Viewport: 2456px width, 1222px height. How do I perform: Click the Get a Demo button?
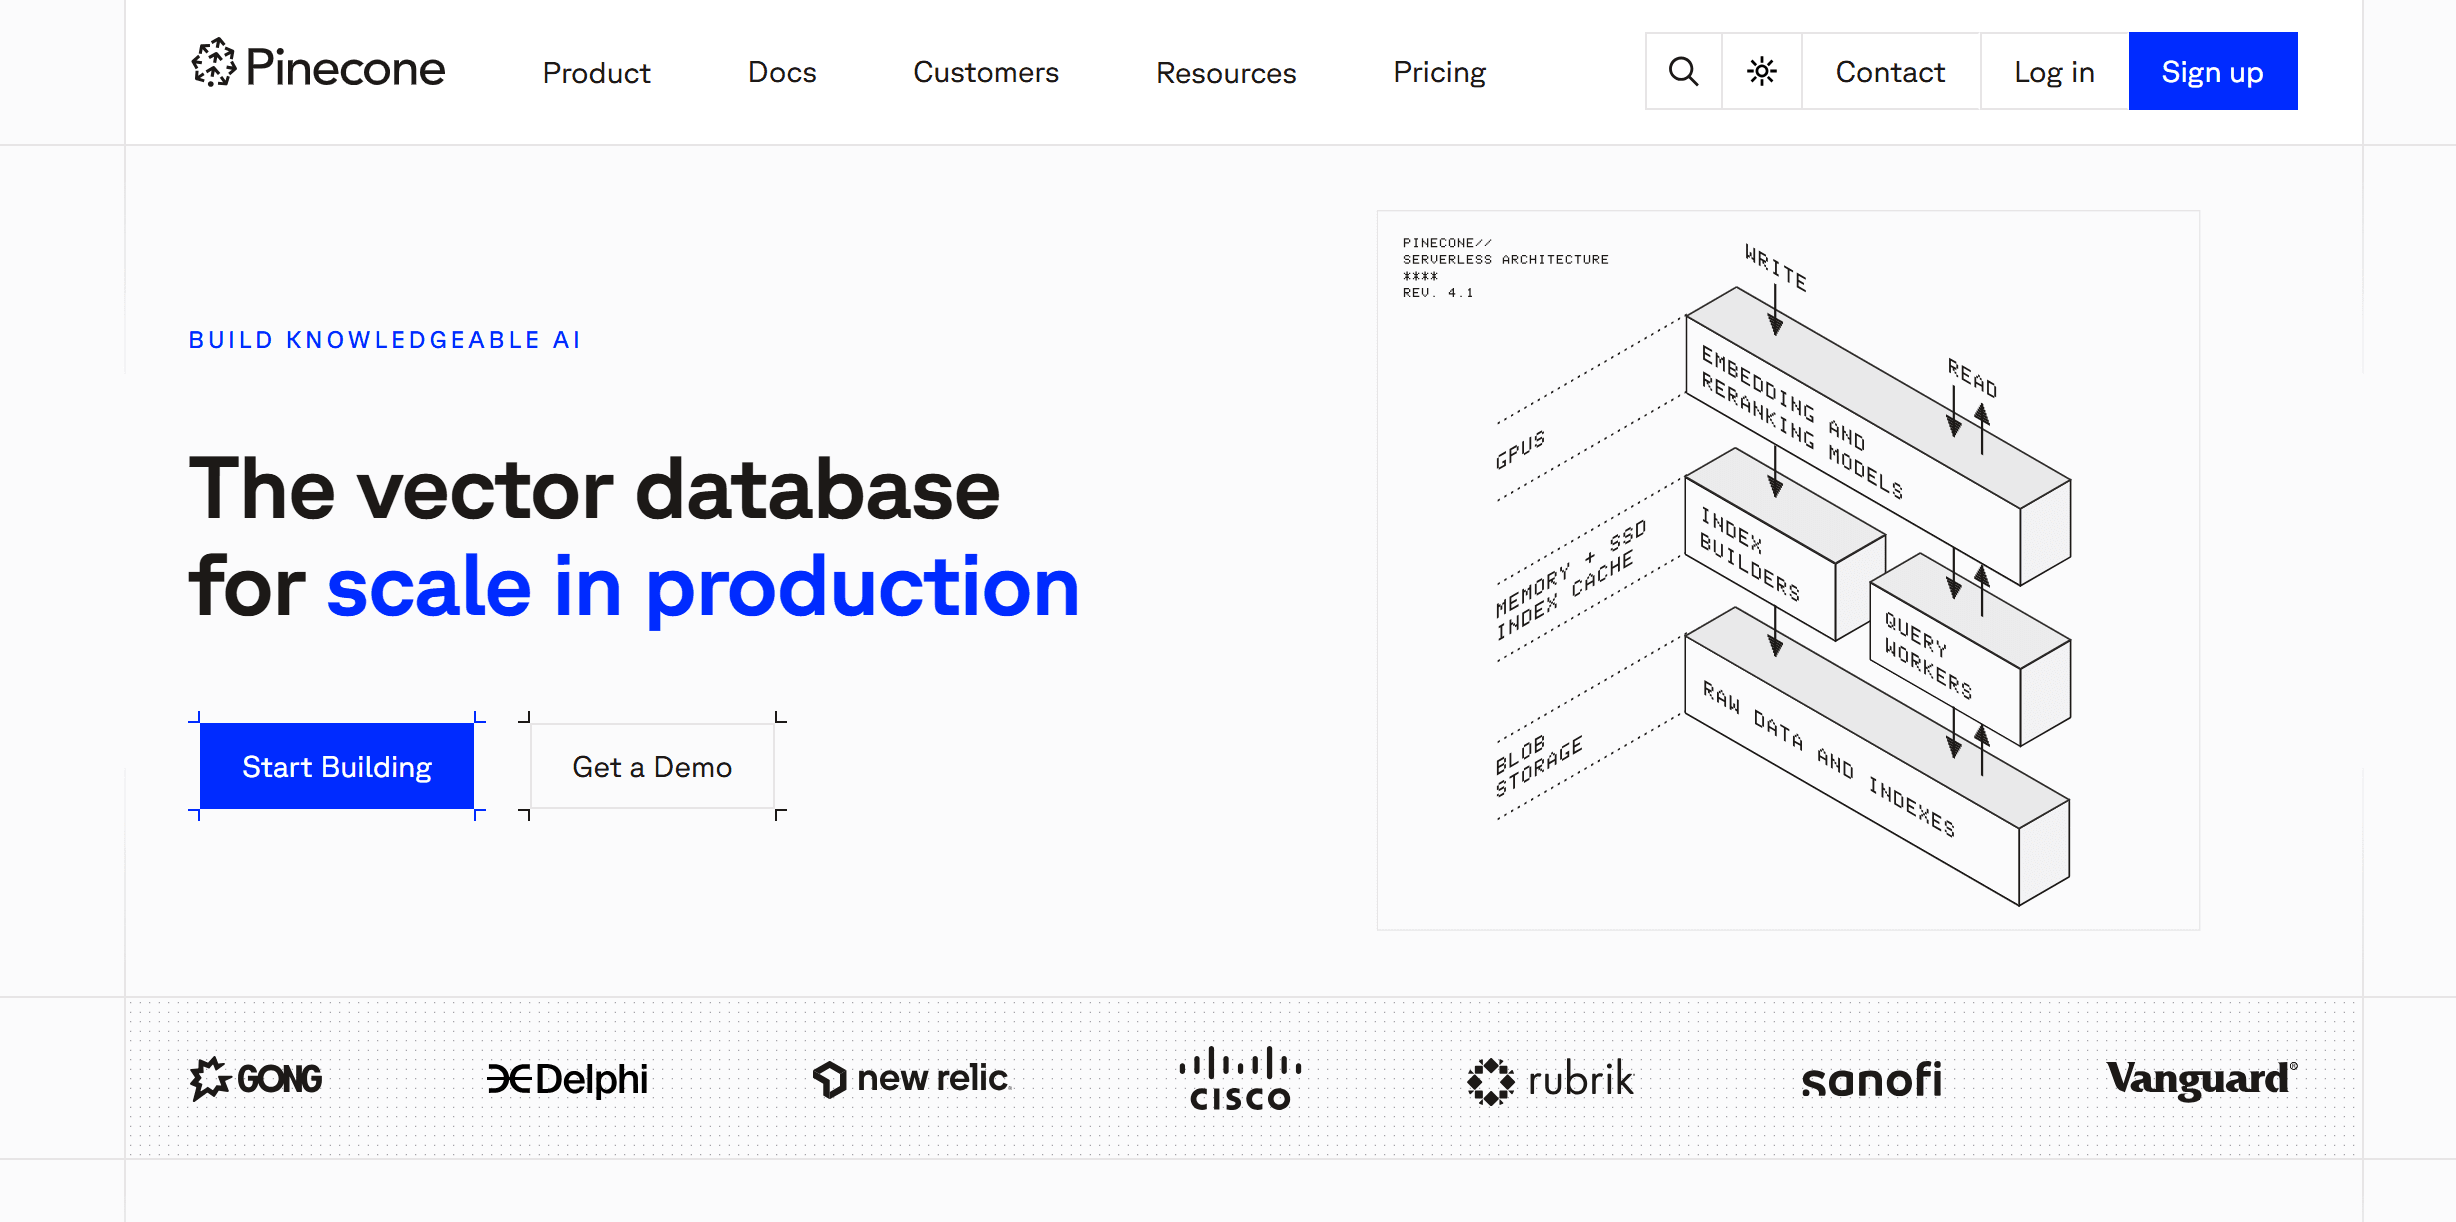pos(652,767)
